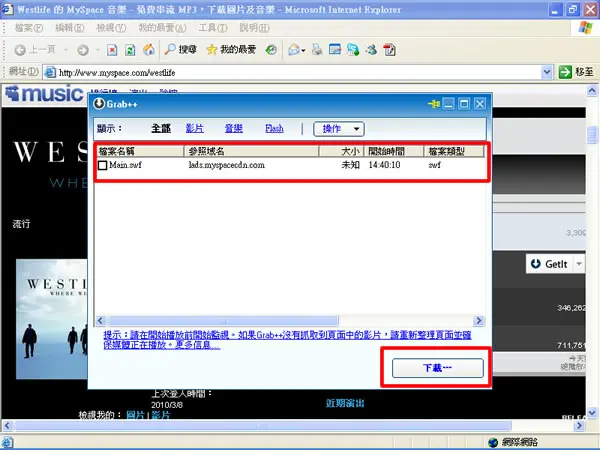
Task: Click the GetIt download button on page
Action: pyautogui.click(x=549, y=264)
